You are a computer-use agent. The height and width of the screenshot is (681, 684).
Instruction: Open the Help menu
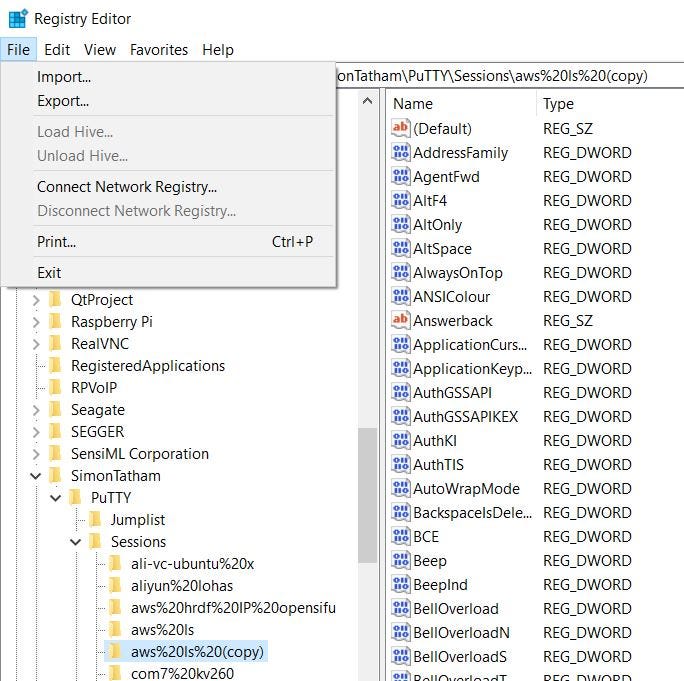(x=218, y=50)
